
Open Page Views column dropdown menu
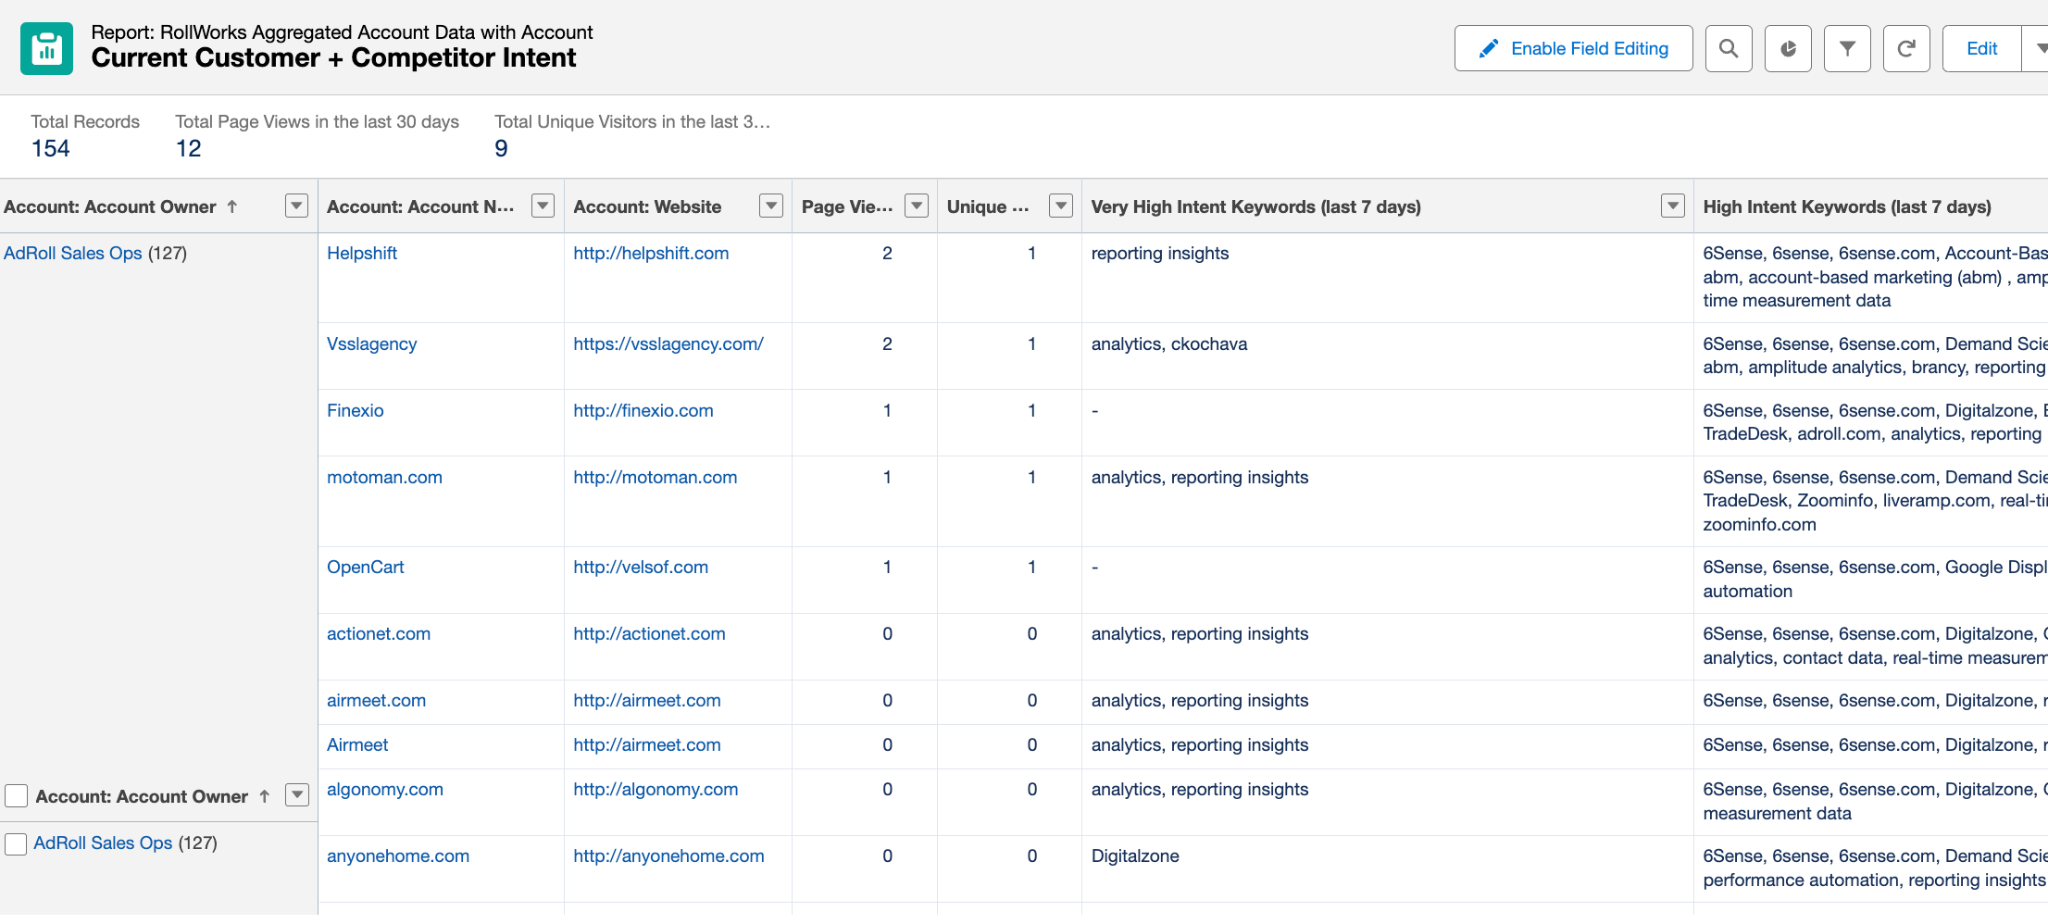pos(916,206)
